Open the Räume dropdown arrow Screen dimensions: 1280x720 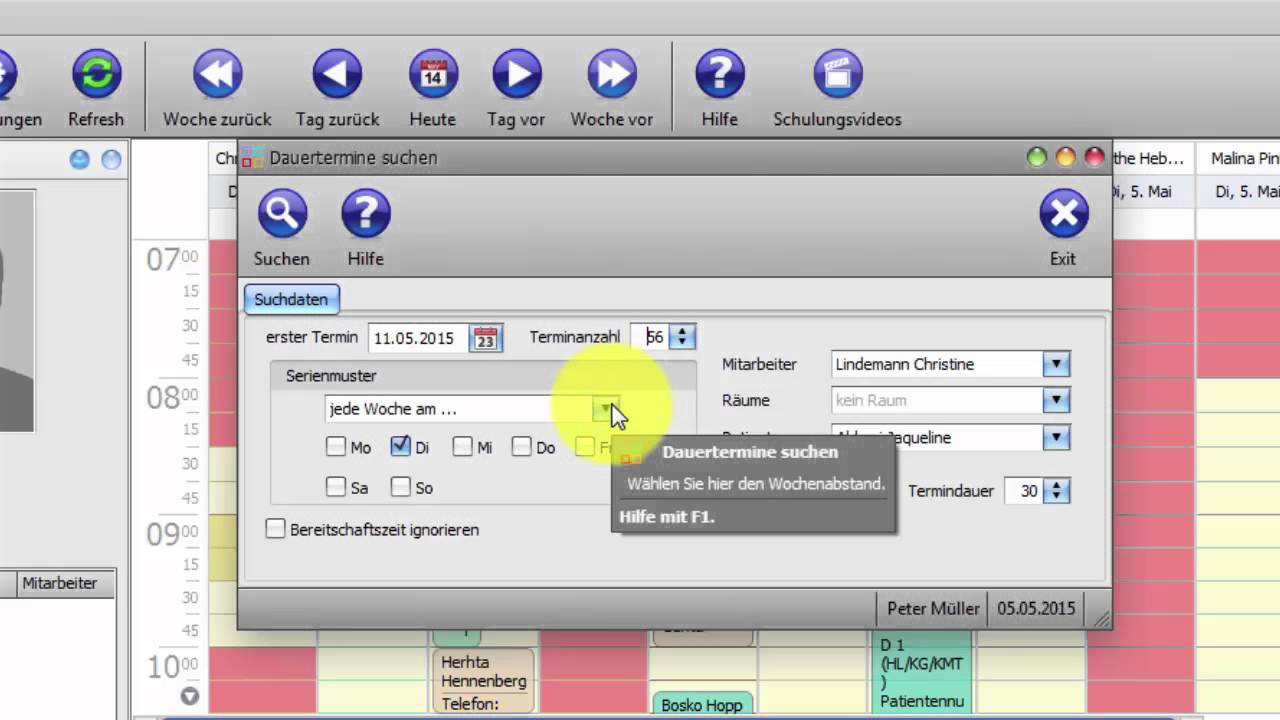point(1056,400)
